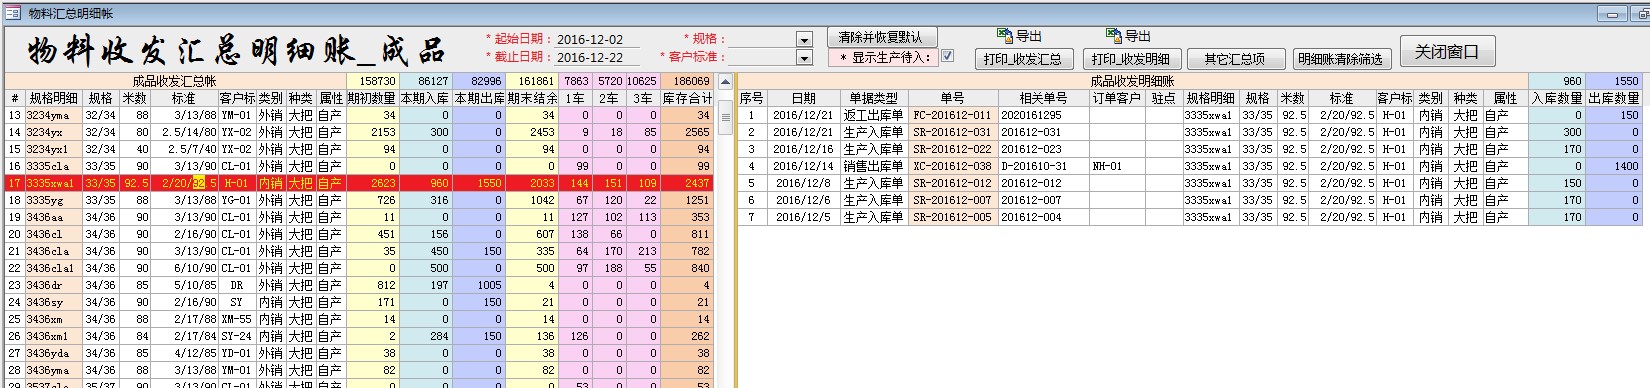This screenshot has width=1650, height=388.
Task: Select summary row 3436dr
Action: (359, 285)
